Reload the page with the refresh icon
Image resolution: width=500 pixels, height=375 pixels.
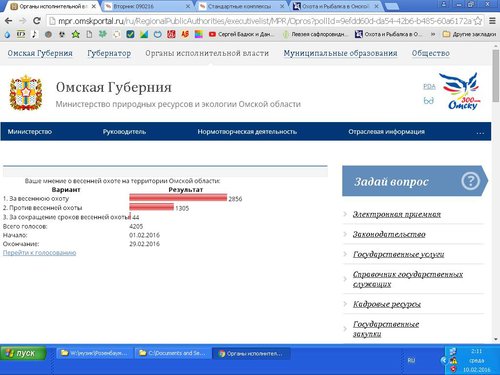pyautogui.click(x=37, y=21)
